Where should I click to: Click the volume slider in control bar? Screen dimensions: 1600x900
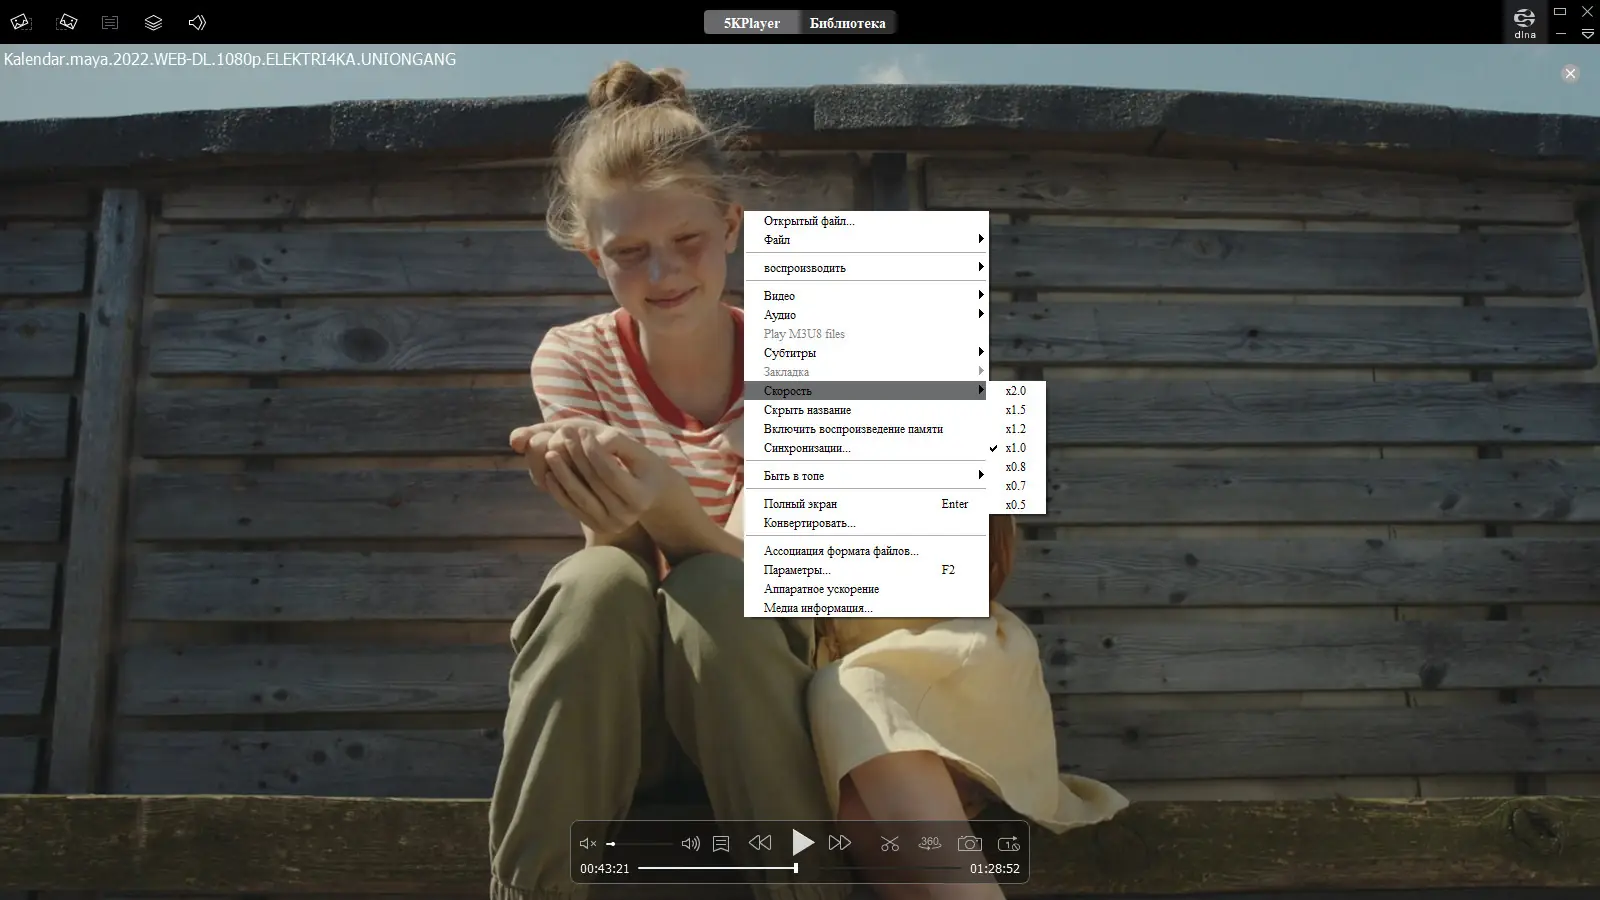639,844
